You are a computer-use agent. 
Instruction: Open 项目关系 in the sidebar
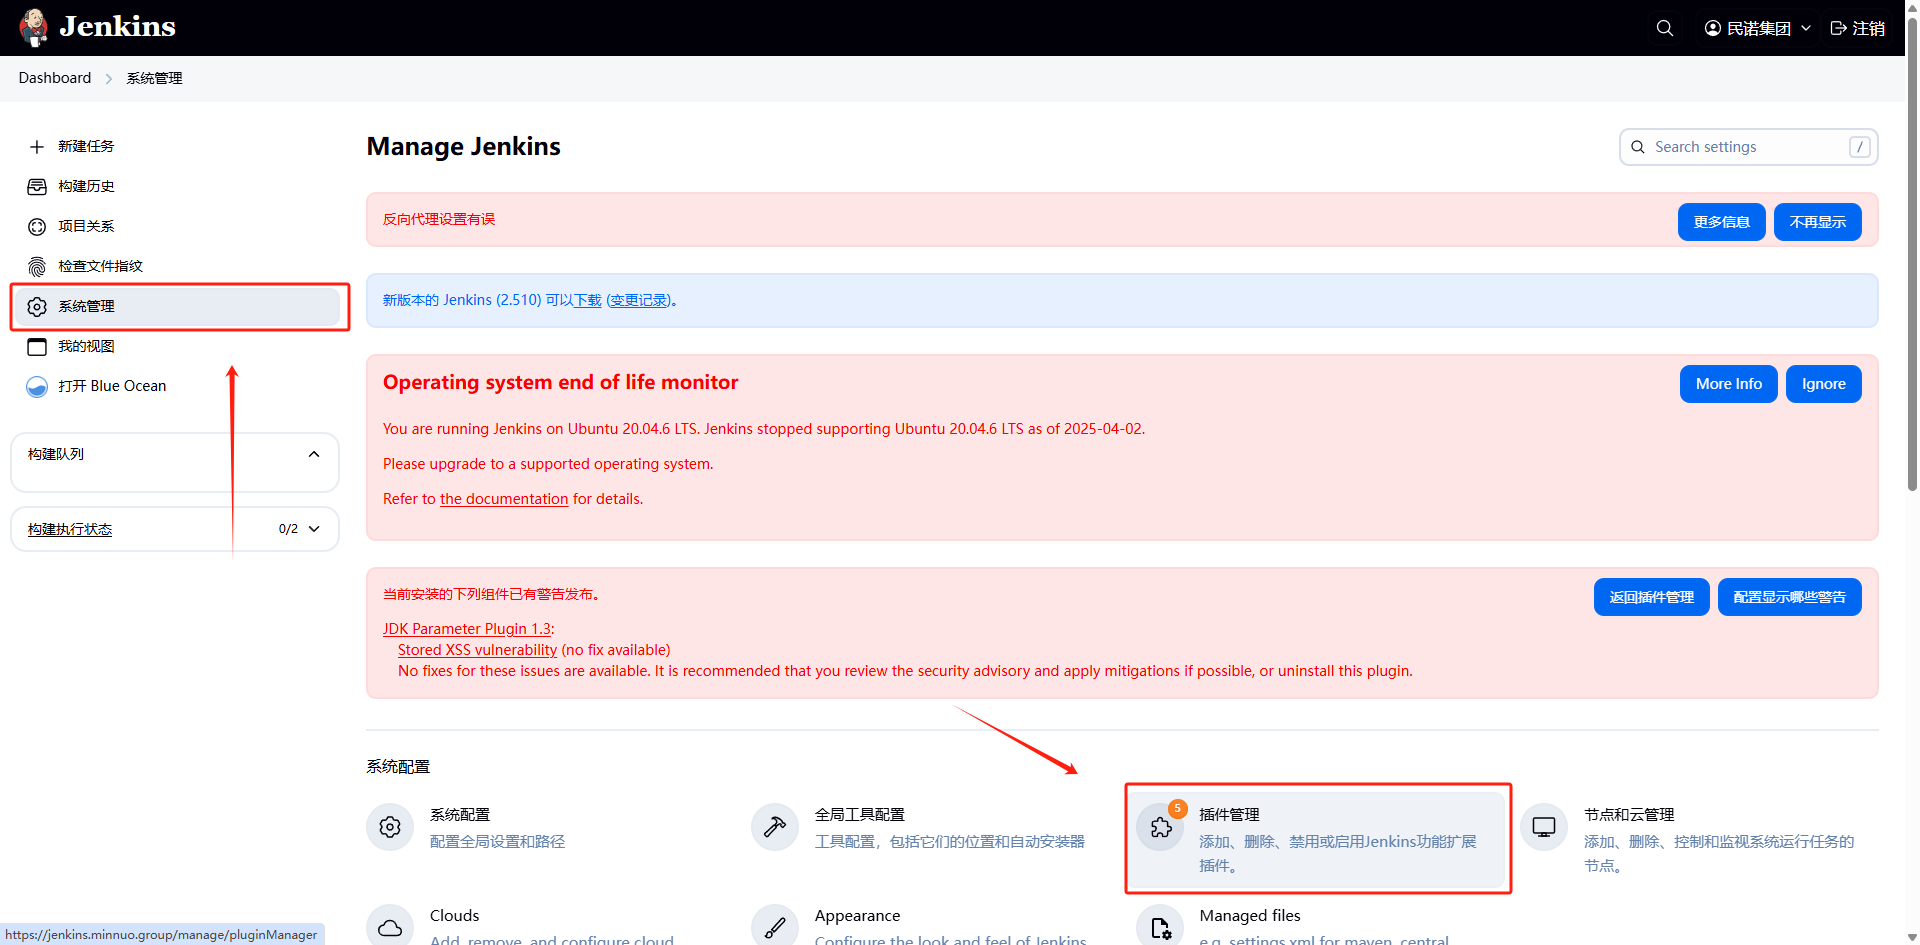point(86,227)
